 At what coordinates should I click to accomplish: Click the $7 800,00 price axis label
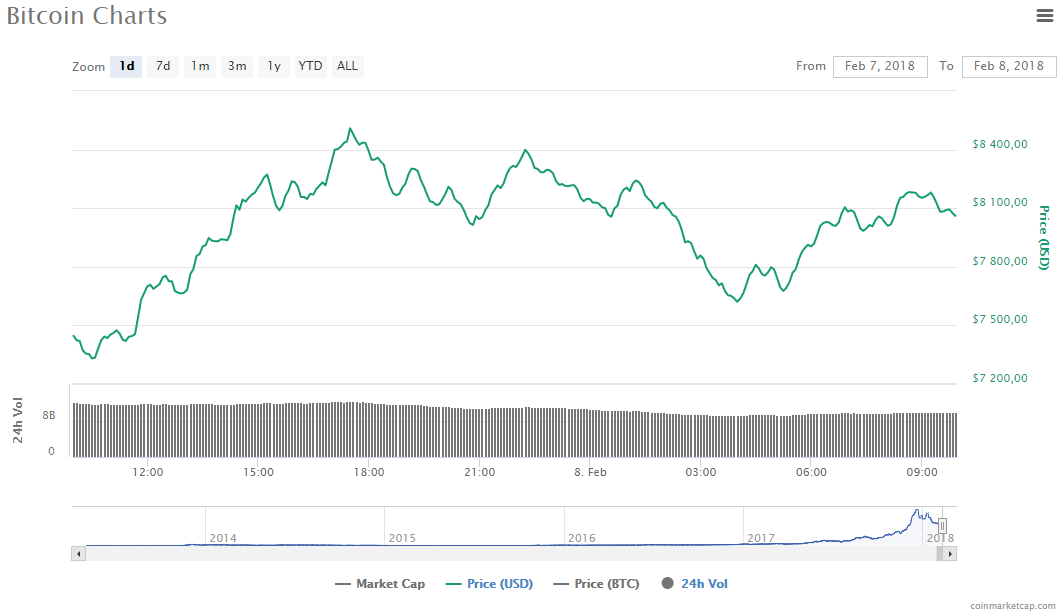(1000, 261)
